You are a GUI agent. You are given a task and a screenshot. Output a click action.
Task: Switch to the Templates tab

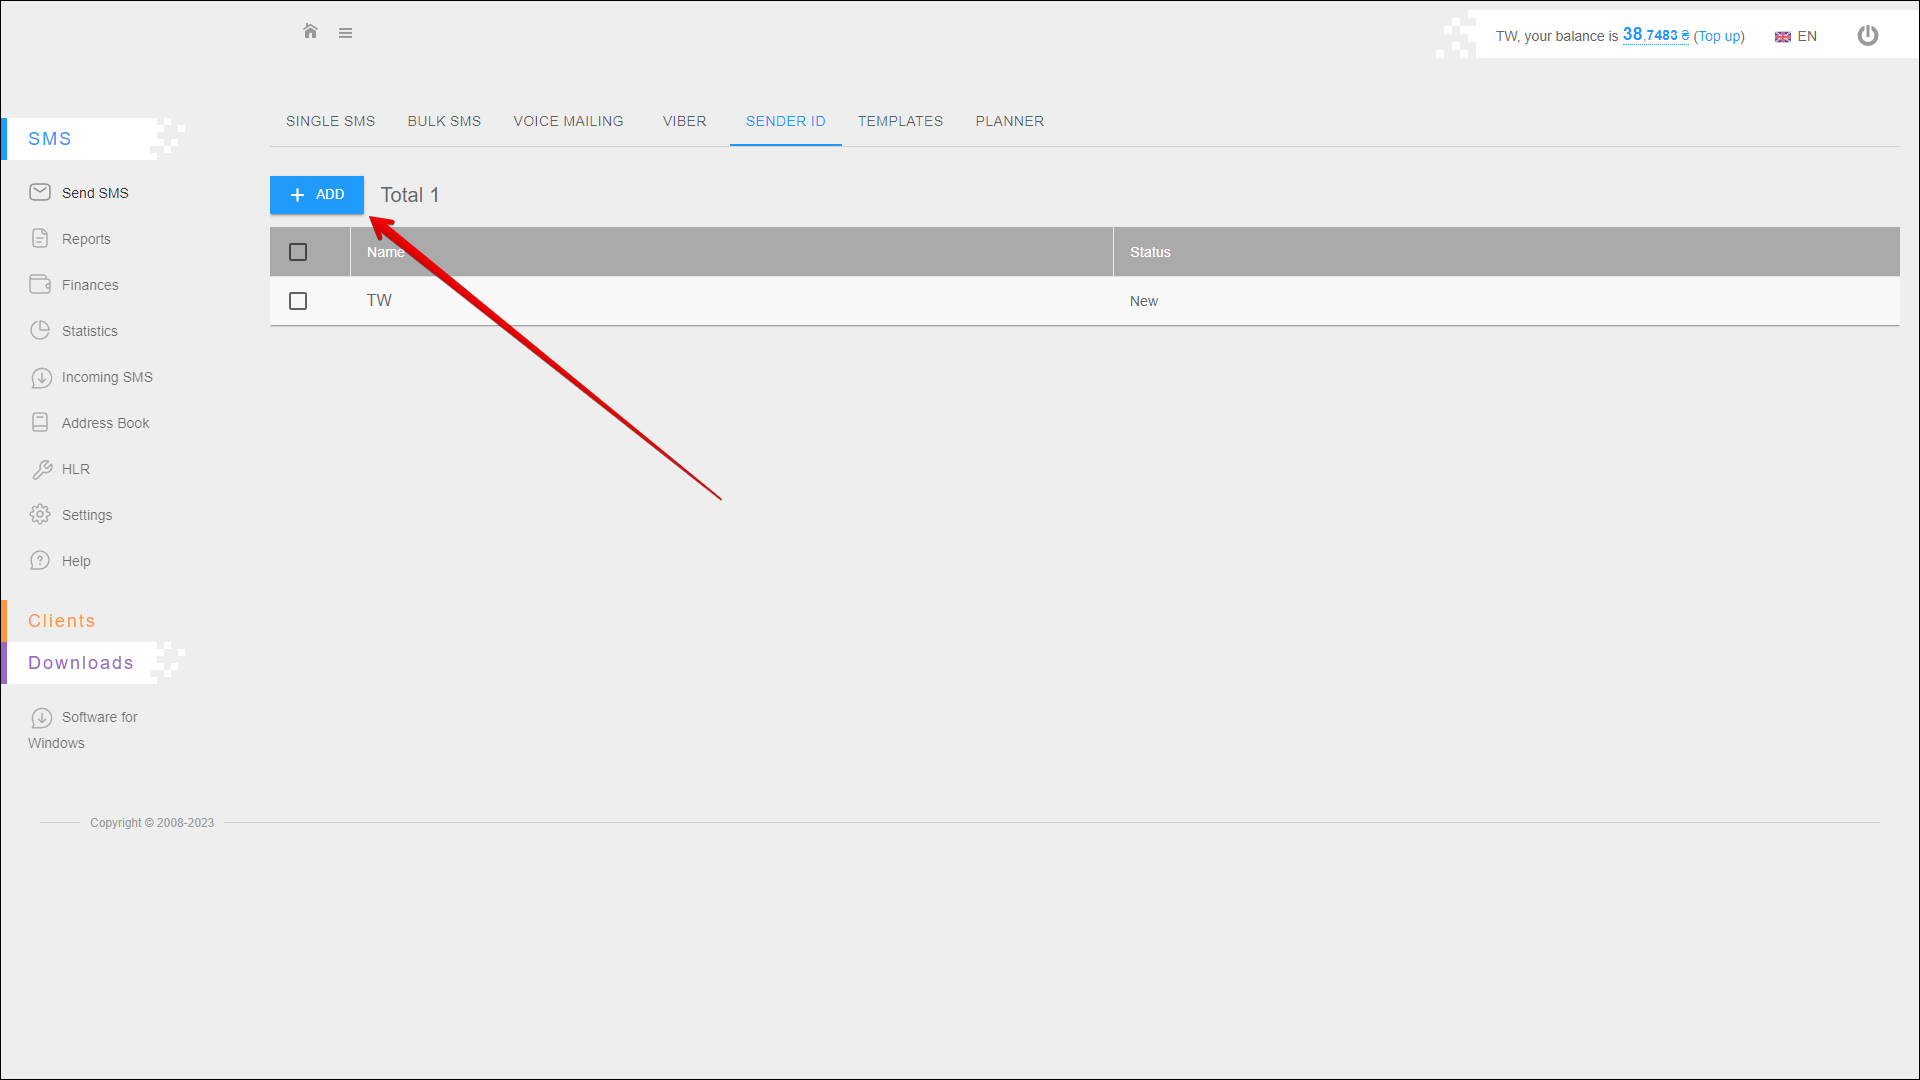[x=900, y=121]
